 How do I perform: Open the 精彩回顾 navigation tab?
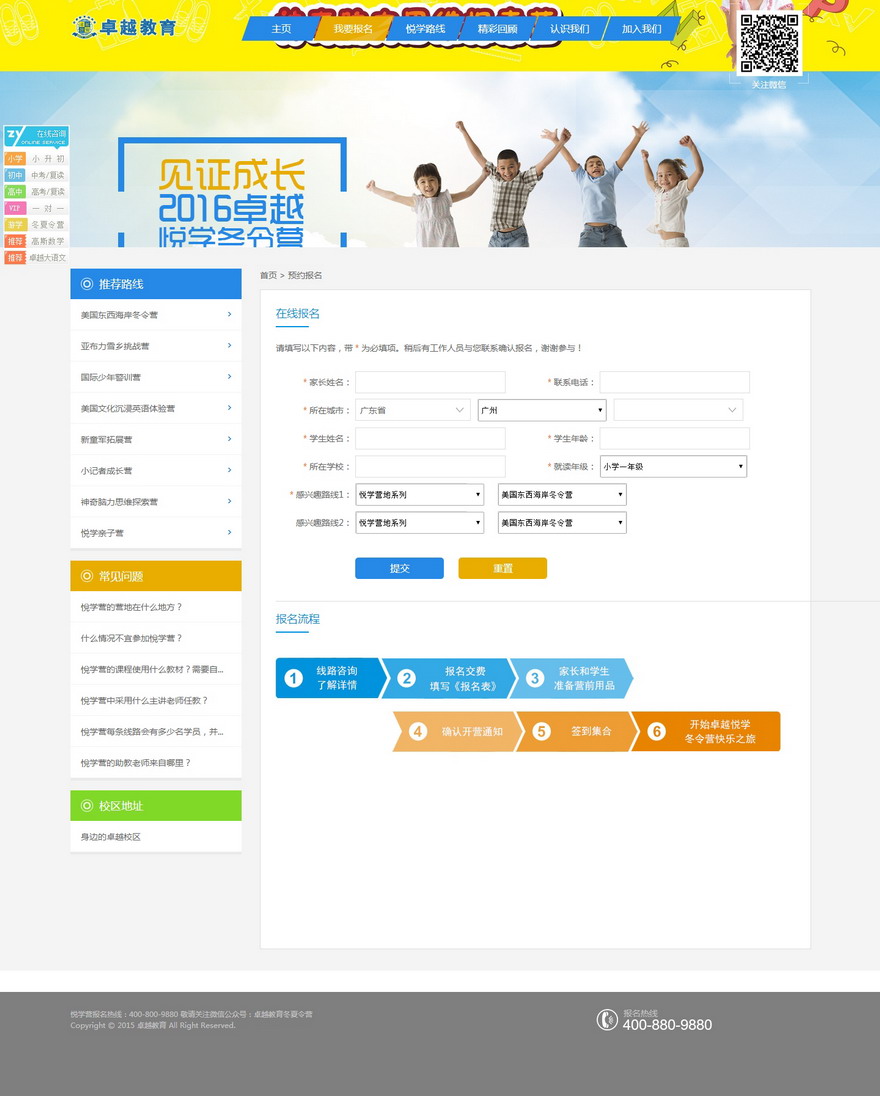pyautogui.click(x=498, y=29)
